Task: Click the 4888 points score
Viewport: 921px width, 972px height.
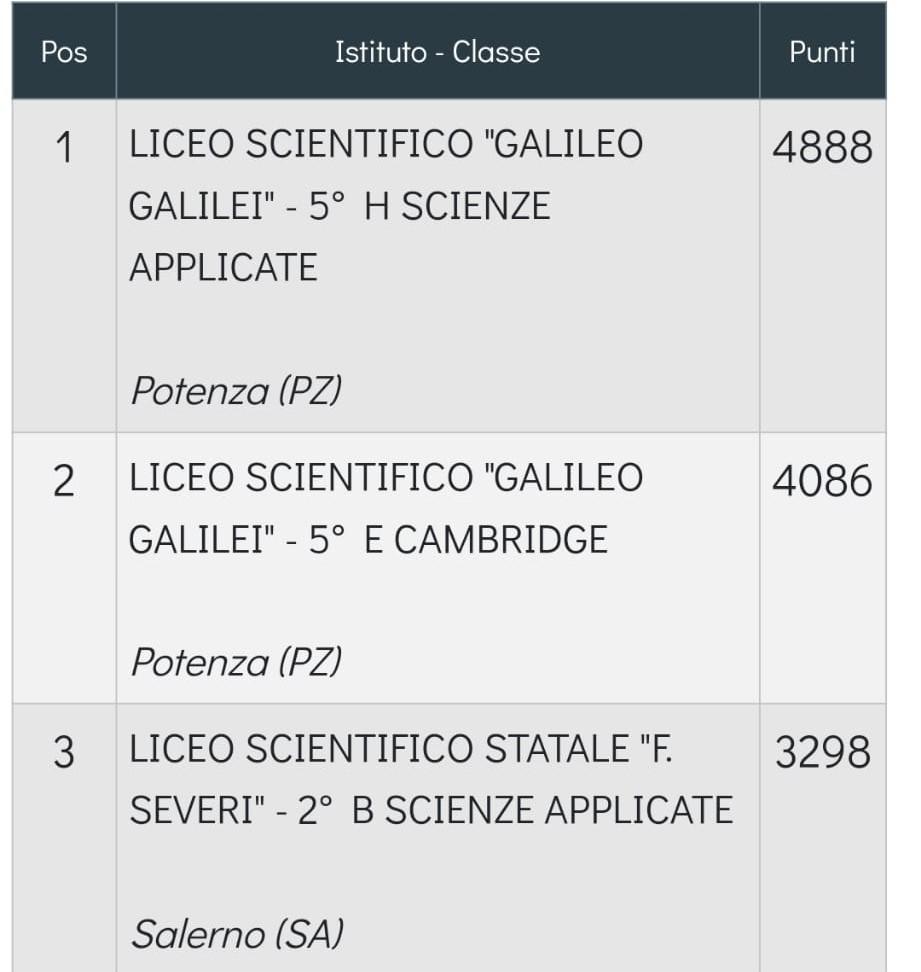Action: tap(822, 148)
